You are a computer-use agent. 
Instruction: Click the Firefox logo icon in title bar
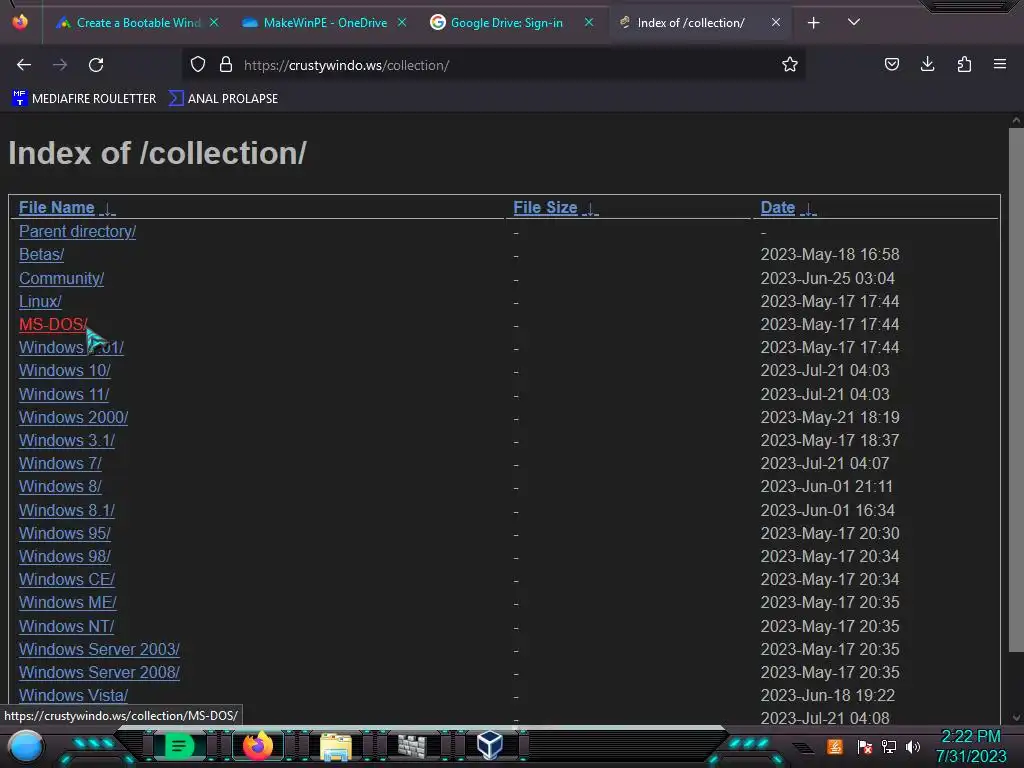point(20,22)
